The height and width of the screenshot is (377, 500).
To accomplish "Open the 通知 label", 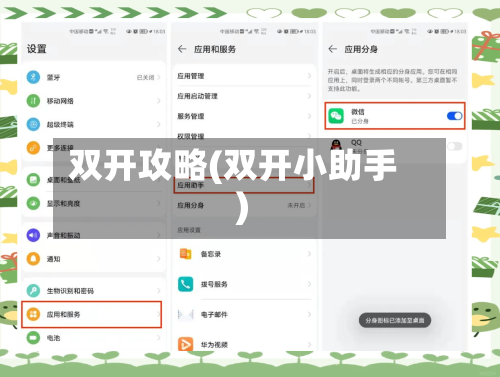I will (x=53, y=259).
